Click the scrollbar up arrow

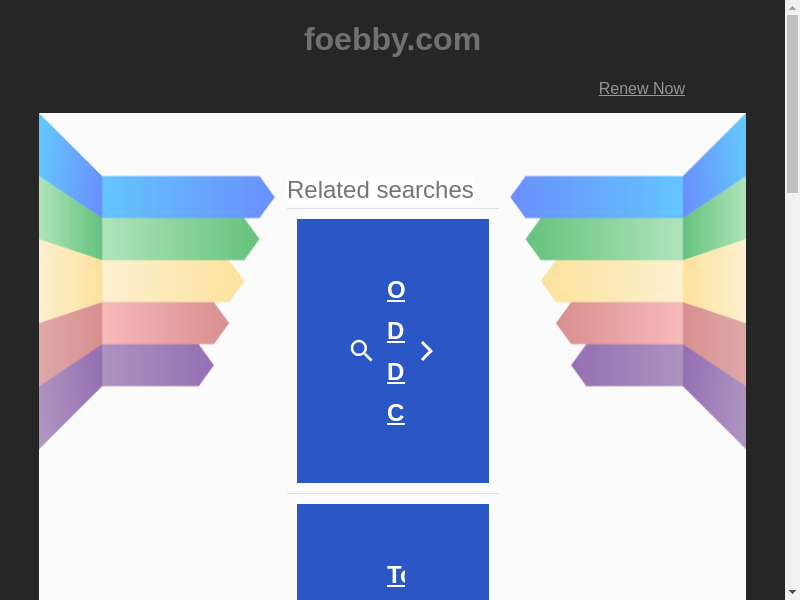(x=792, y=8)
